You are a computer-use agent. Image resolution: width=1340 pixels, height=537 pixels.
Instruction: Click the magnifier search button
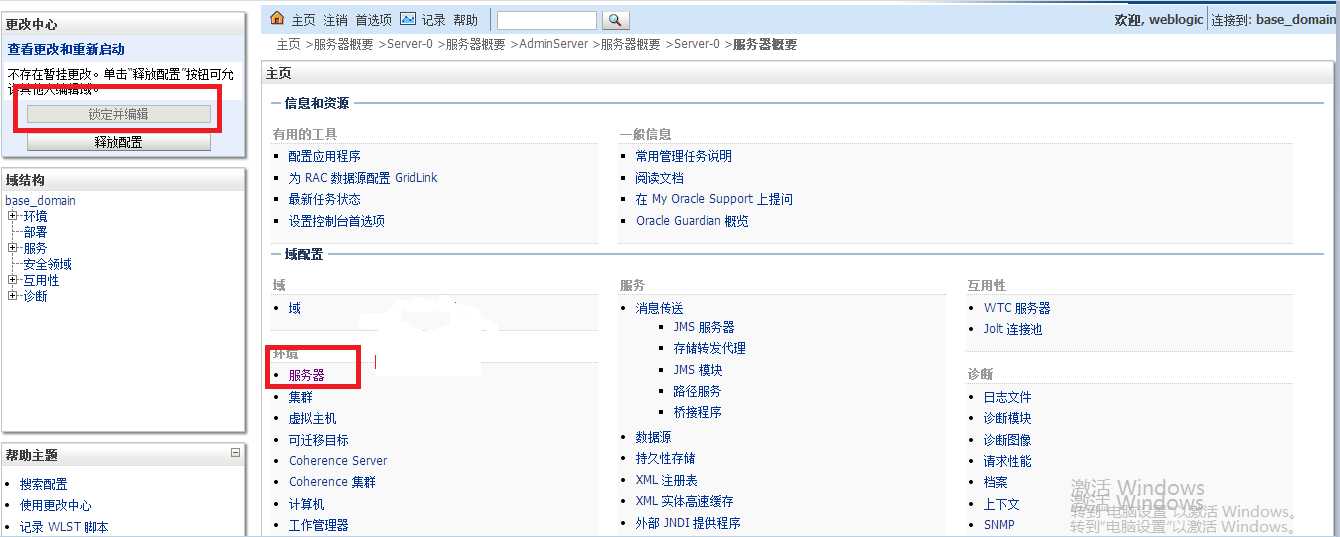pos(616,20)
